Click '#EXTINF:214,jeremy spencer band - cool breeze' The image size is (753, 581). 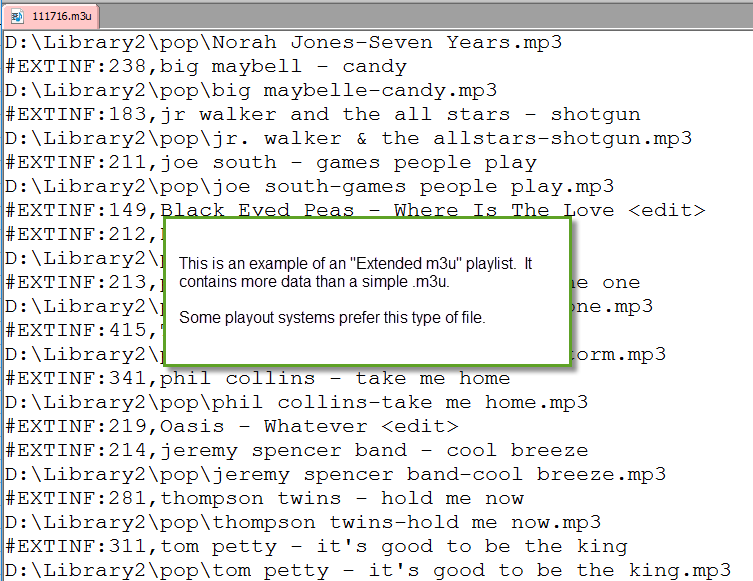pos(296,450)
